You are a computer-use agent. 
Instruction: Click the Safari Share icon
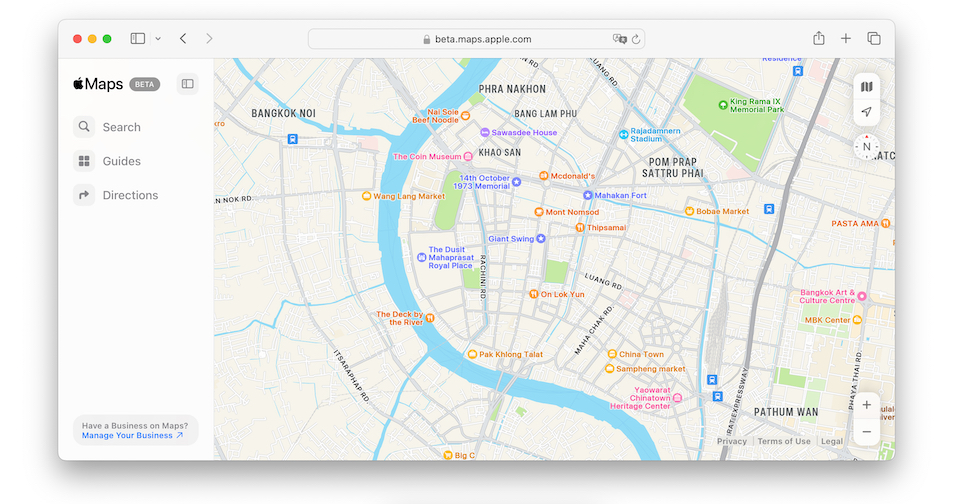[x=819, y=39]
